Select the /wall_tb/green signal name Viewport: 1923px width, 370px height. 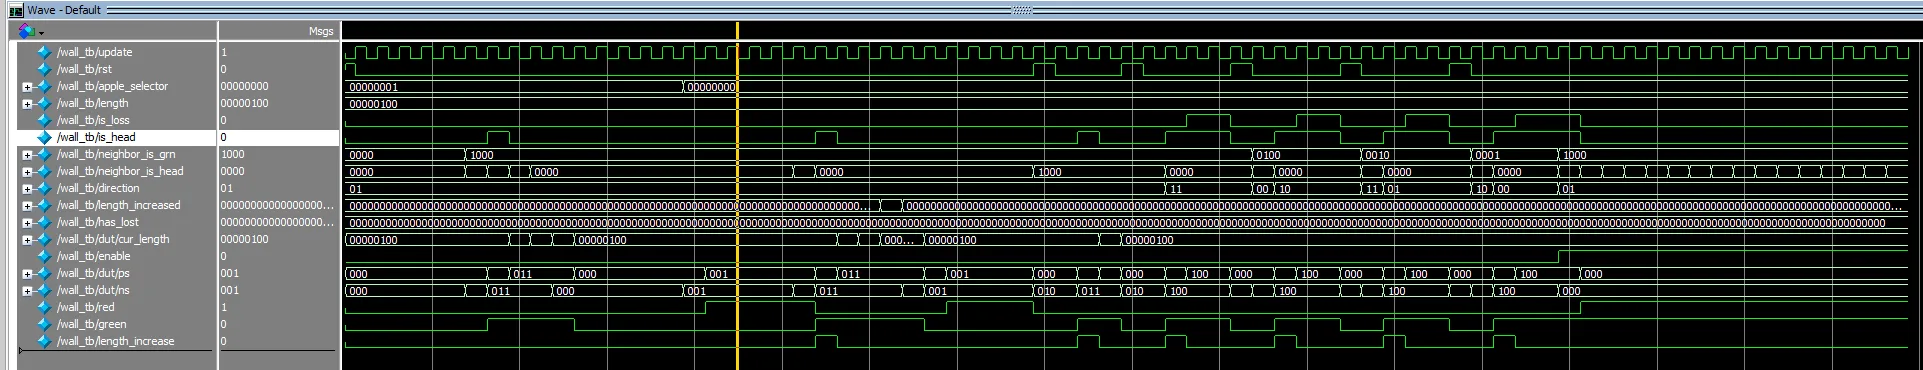click(x=91, y=324)
